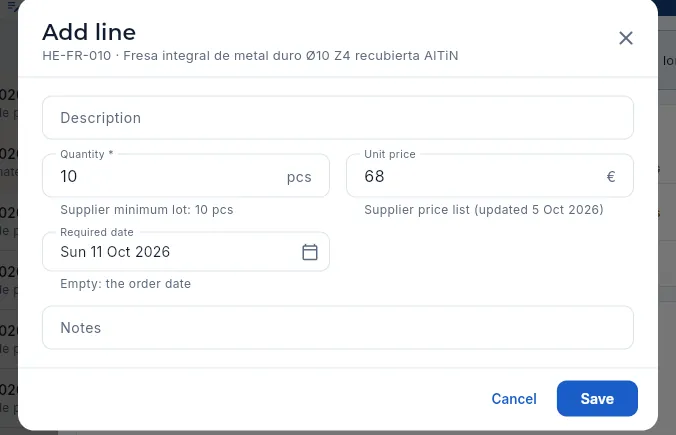Click the 'Empty: the order date' hint
Image resolution: width=676 pixels, height=435 pixels.
125,284
